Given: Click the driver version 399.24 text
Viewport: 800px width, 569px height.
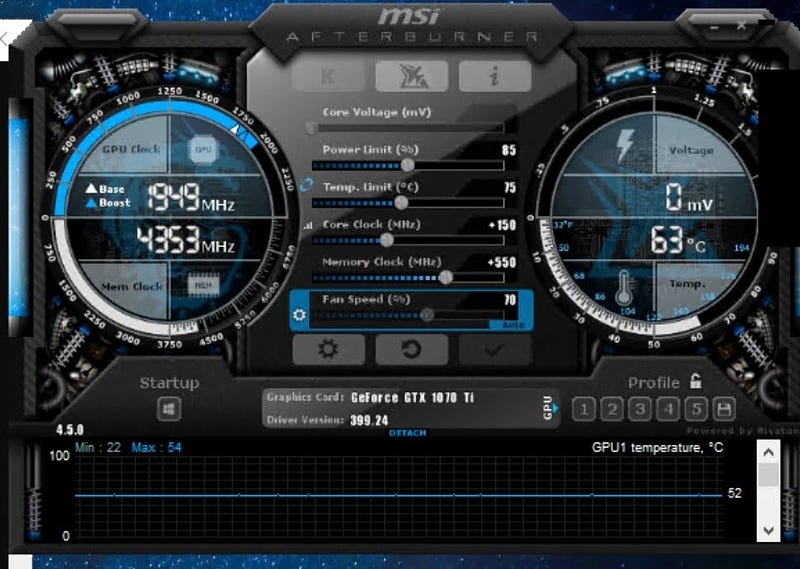Looking at the screenshot, I should click(369, 420).
